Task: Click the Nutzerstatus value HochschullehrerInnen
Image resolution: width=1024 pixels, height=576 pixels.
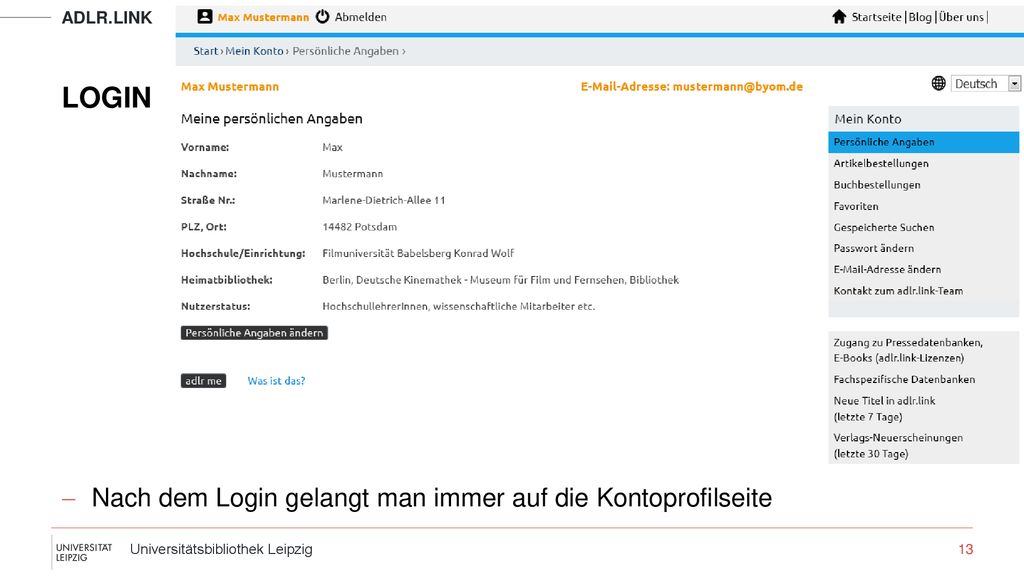Action: click(x=458, y=306)
